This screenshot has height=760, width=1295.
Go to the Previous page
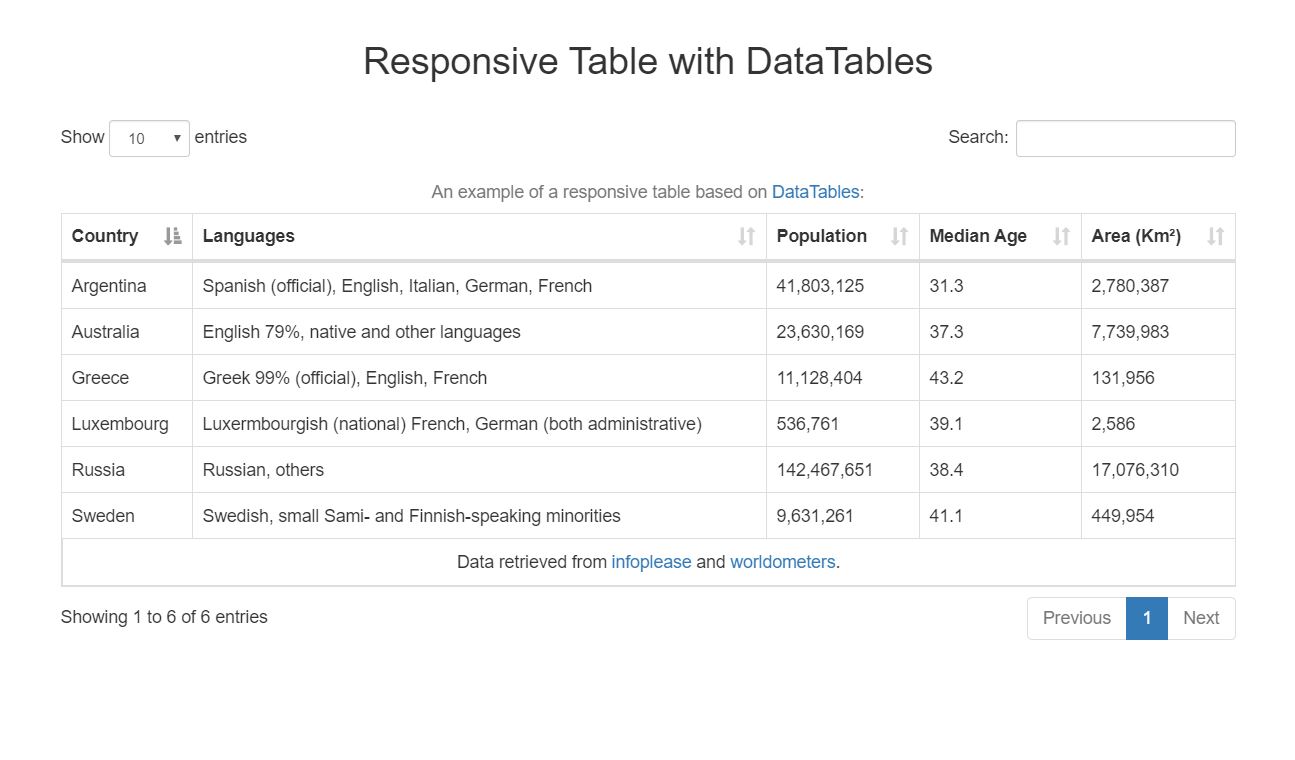[x=1076, y=618]
